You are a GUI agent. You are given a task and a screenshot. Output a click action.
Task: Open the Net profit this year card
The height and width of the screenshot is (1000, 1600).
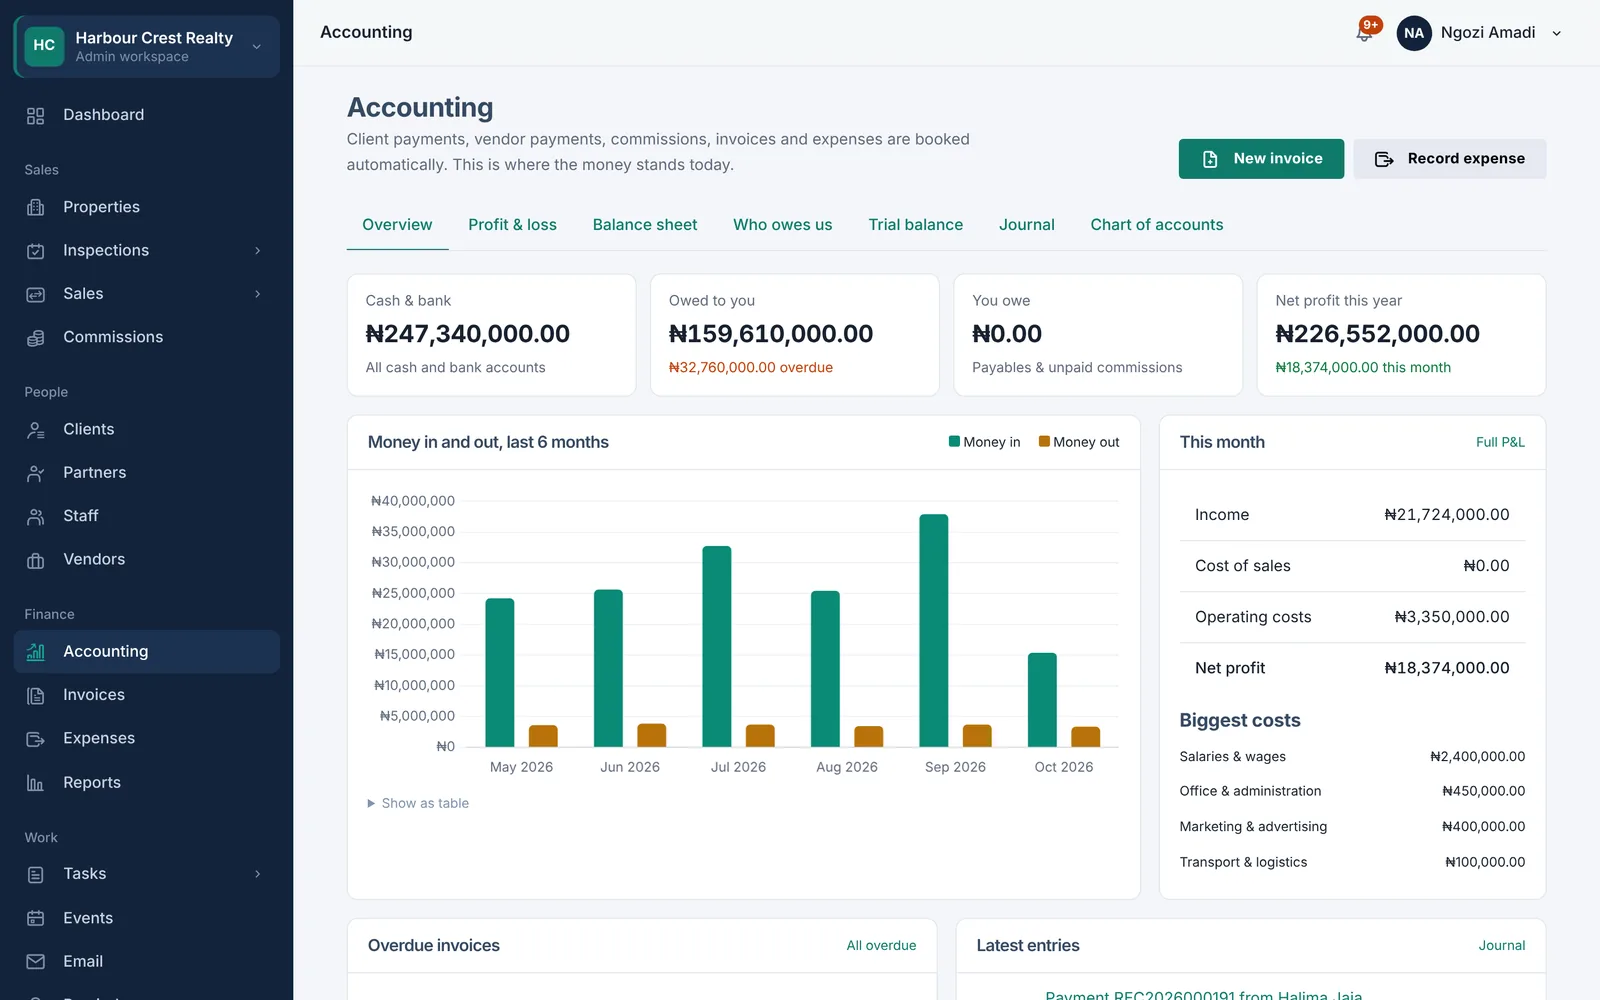1401,335
